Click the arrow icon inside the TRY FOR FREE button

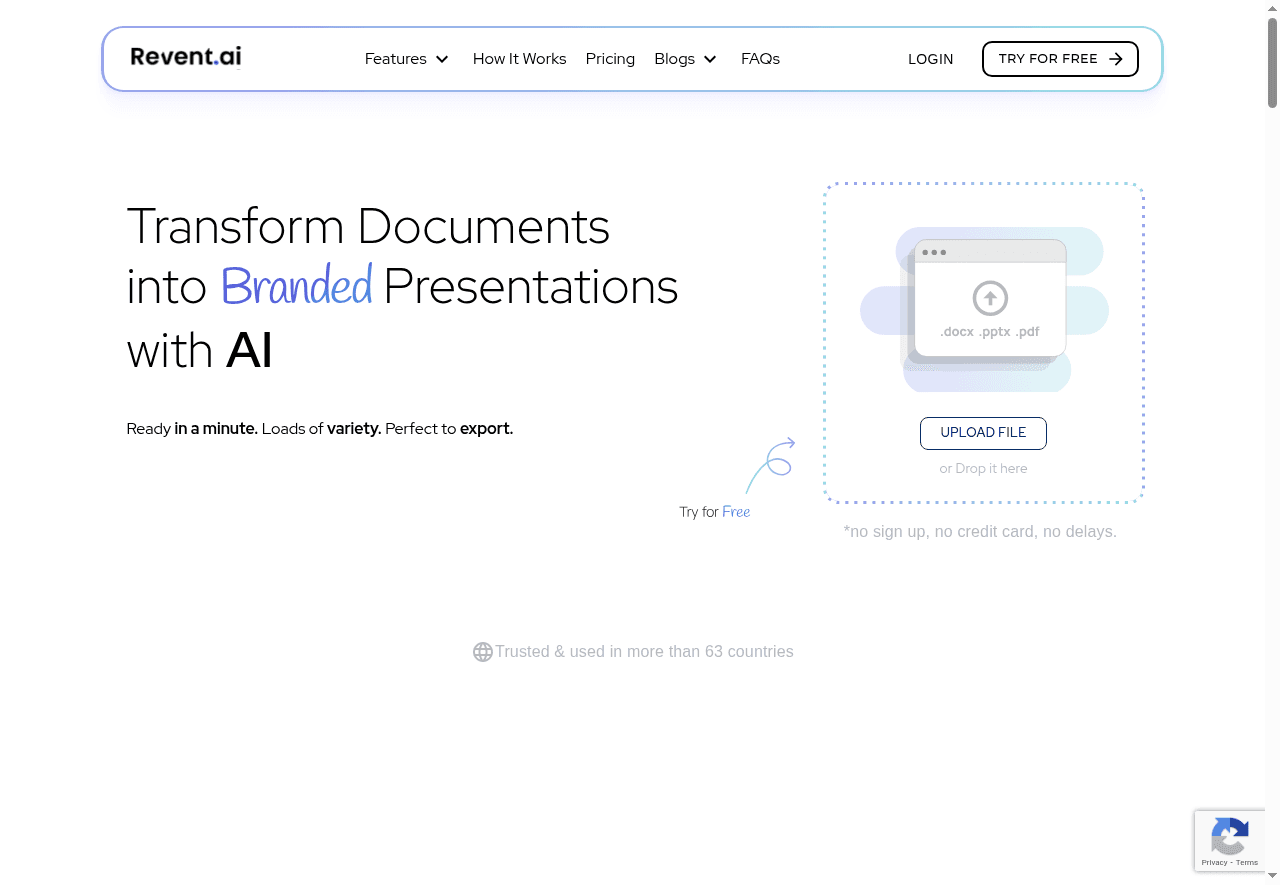(1116, 59)
